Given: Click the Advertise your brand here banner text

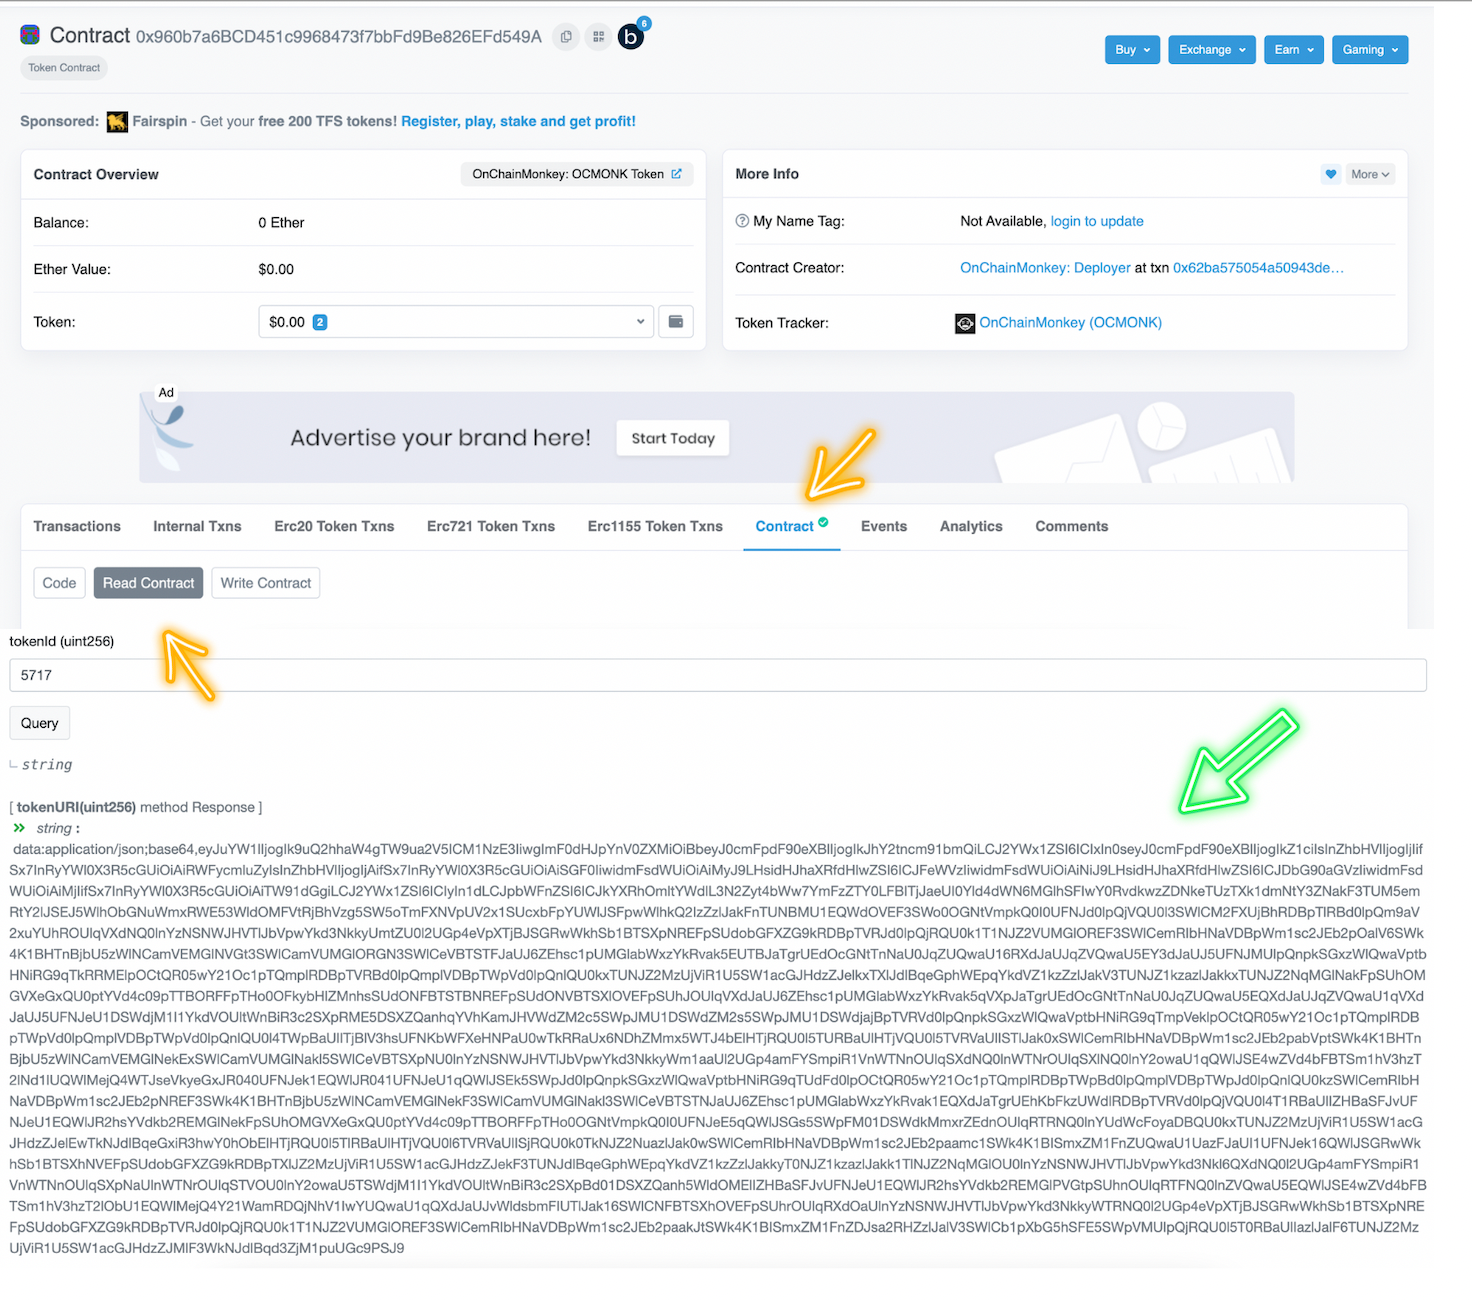Looking at the screenshot, I should click(x=440, y=438).
